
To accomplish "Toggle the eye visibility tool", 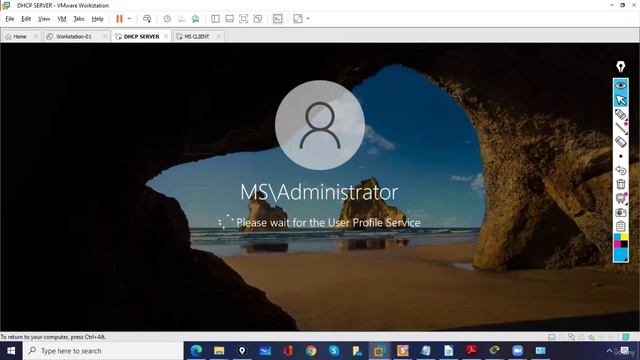I will tap(620, 85).
